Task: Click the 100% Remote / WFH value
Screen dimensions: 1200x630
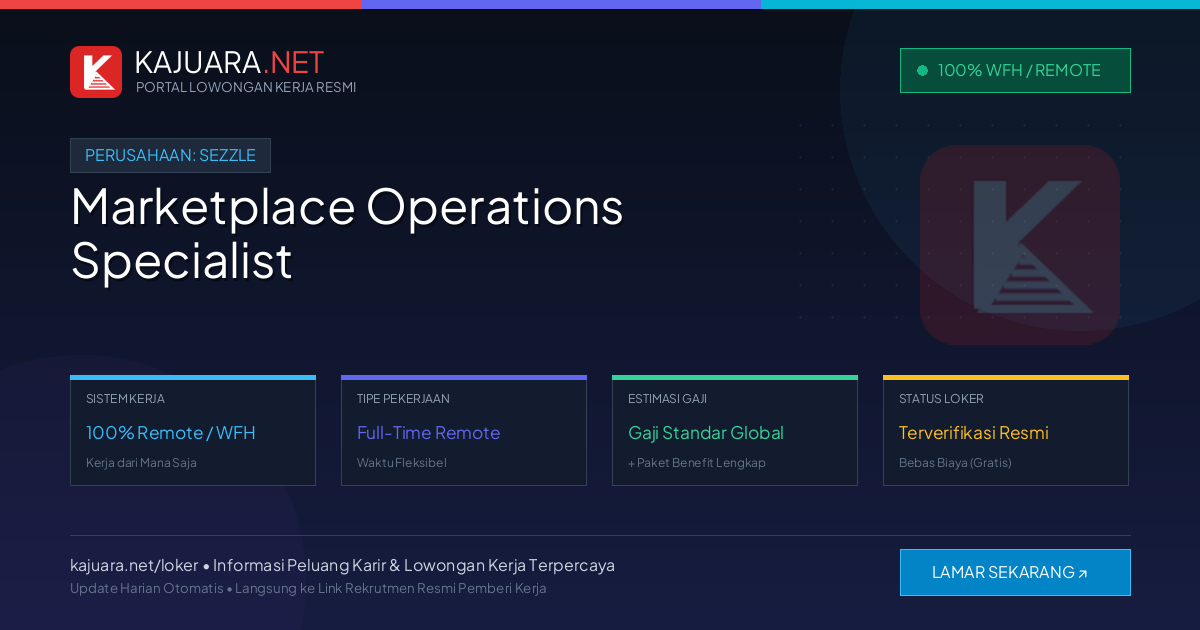Action: 171,433
